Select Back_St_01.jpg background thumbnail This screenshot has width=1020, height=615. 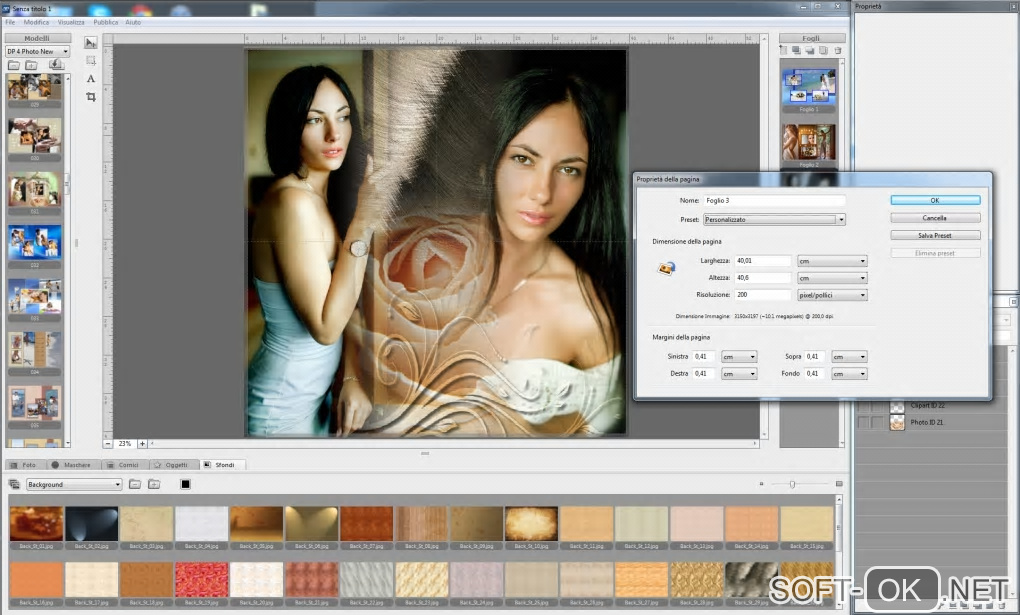[36, 524]
